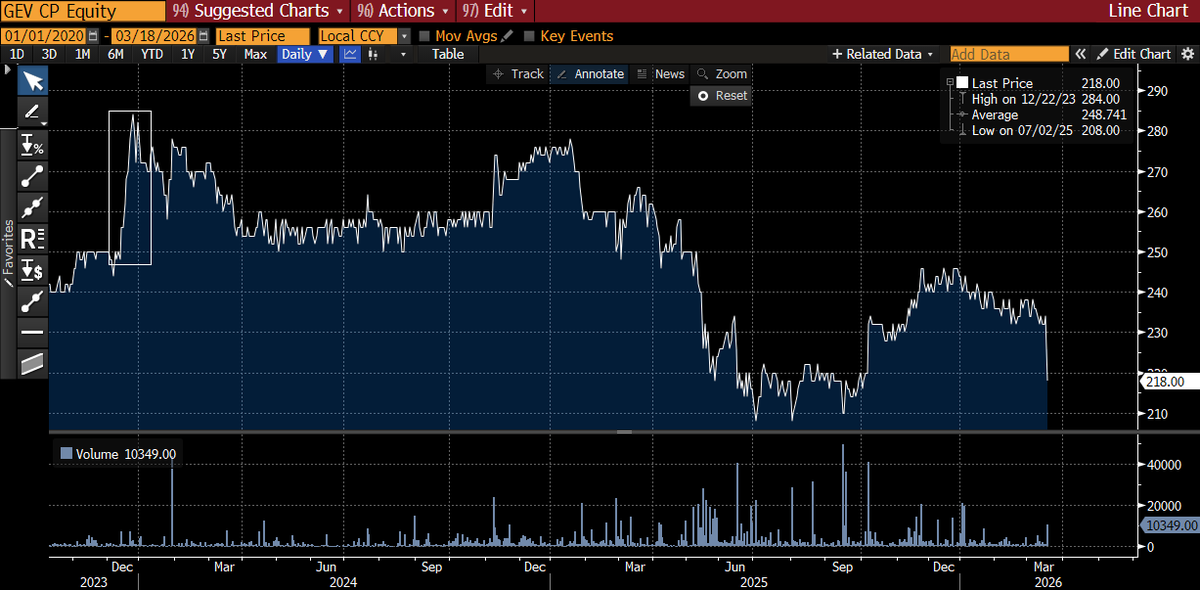Set range to Max
Viewport: 1200px width, 590px height.
[x=255, y=54]
